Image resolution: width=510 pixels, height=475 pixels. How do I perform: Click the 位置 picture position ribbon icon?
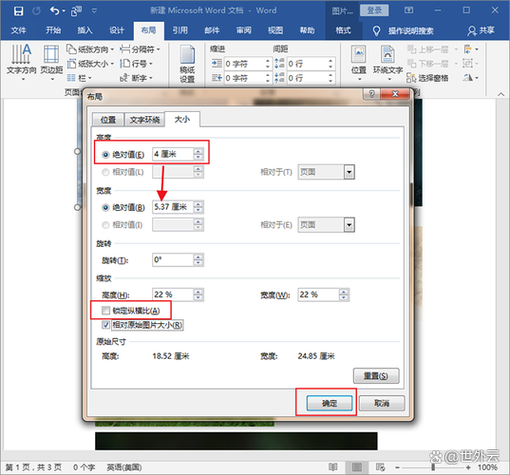pos(359,63)
